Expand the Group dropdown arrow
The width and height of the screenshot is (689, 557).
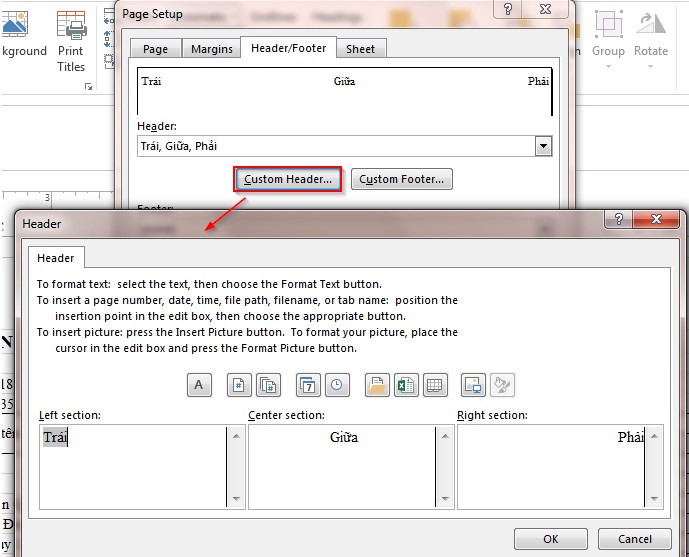[608, 67]
